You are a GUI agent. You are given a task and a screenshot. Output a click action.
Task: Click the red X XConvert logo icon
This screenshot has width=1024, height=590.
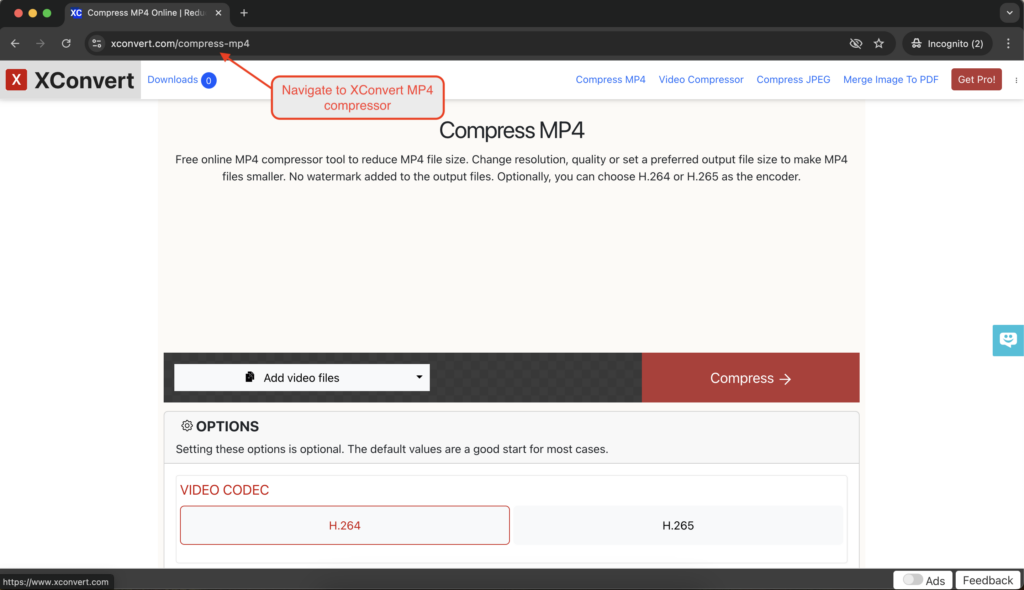[16, 80]
